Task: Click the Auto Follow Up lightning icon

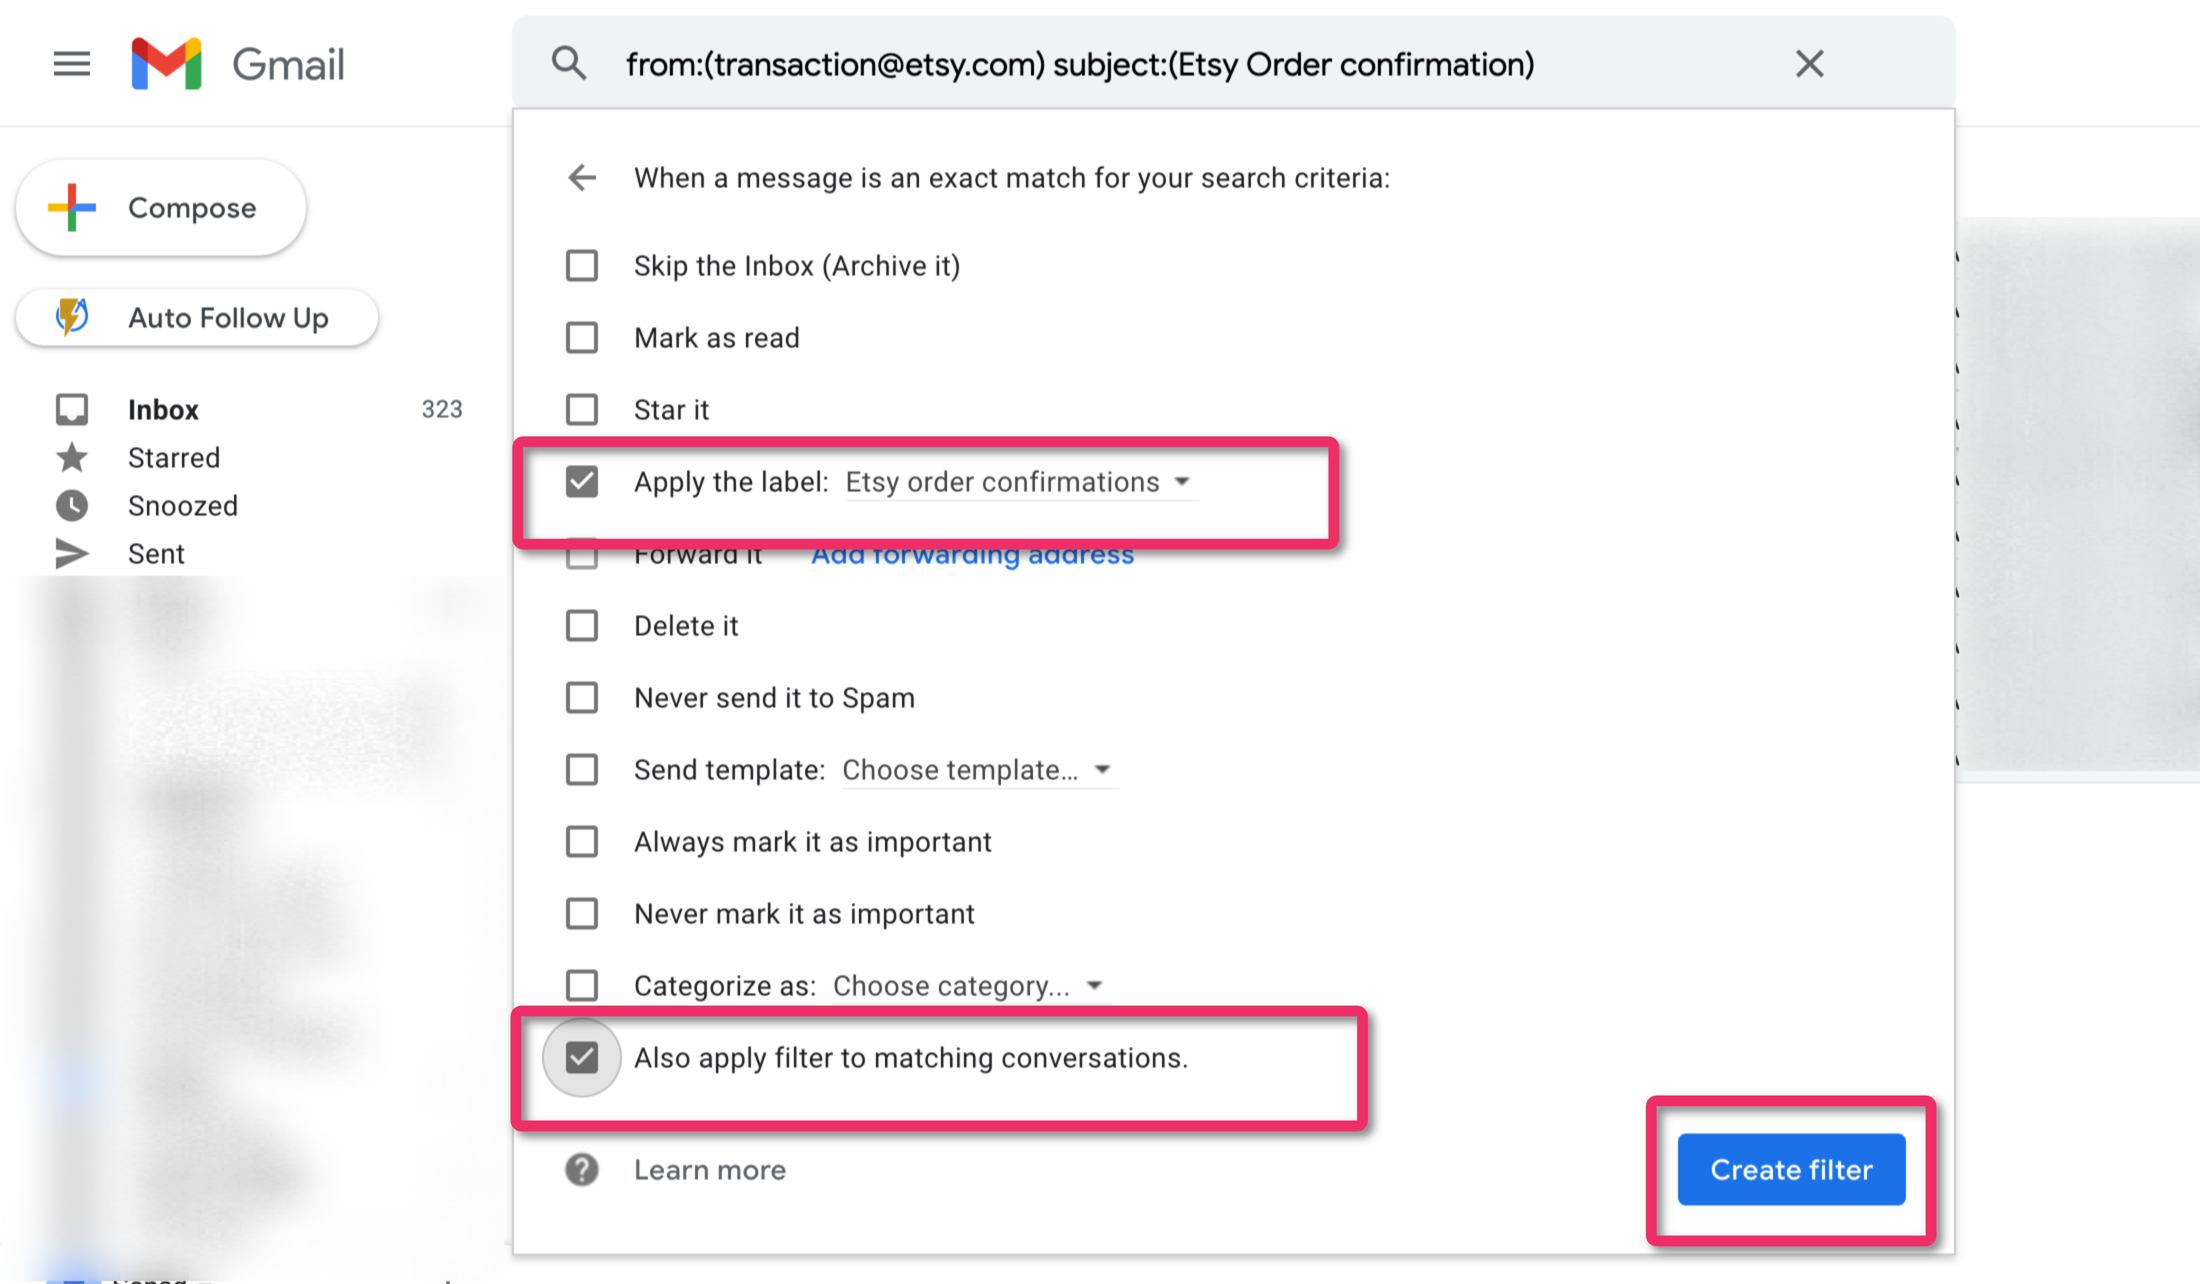Action: 72,317
